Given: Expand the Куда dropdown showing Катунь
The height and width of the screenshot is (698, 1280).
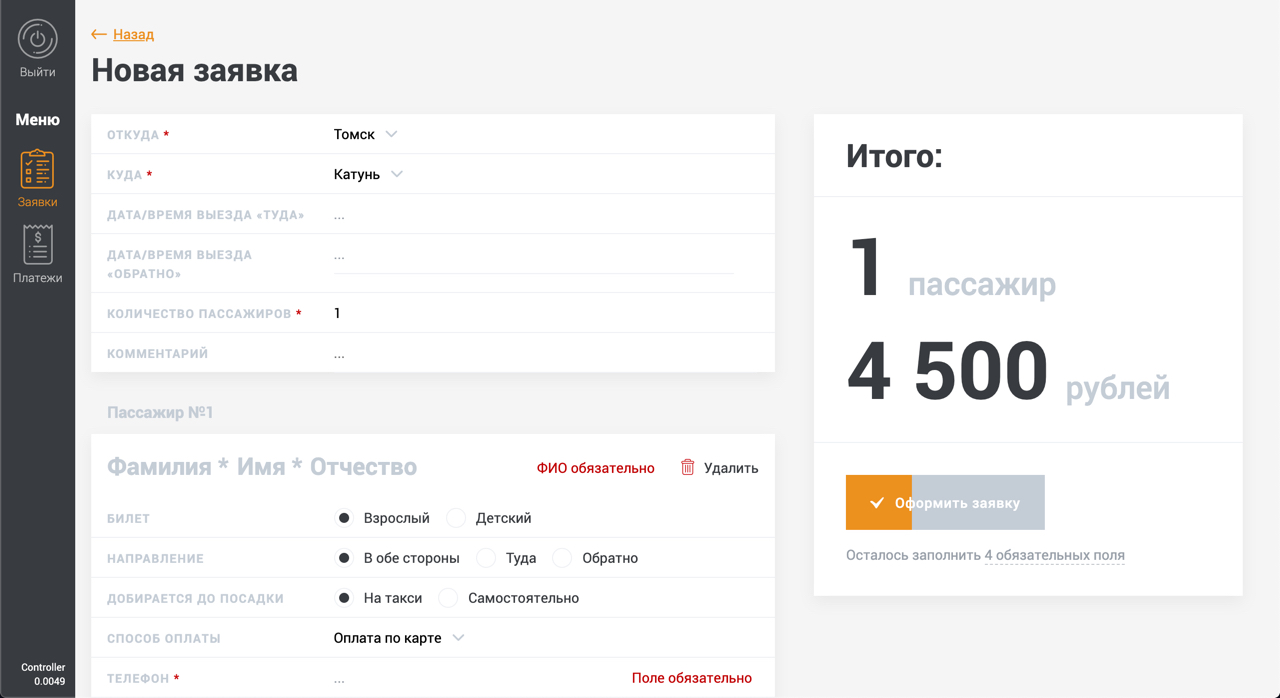Looking at the screenshot, I should pyautogui.click(x=369, y=174).
